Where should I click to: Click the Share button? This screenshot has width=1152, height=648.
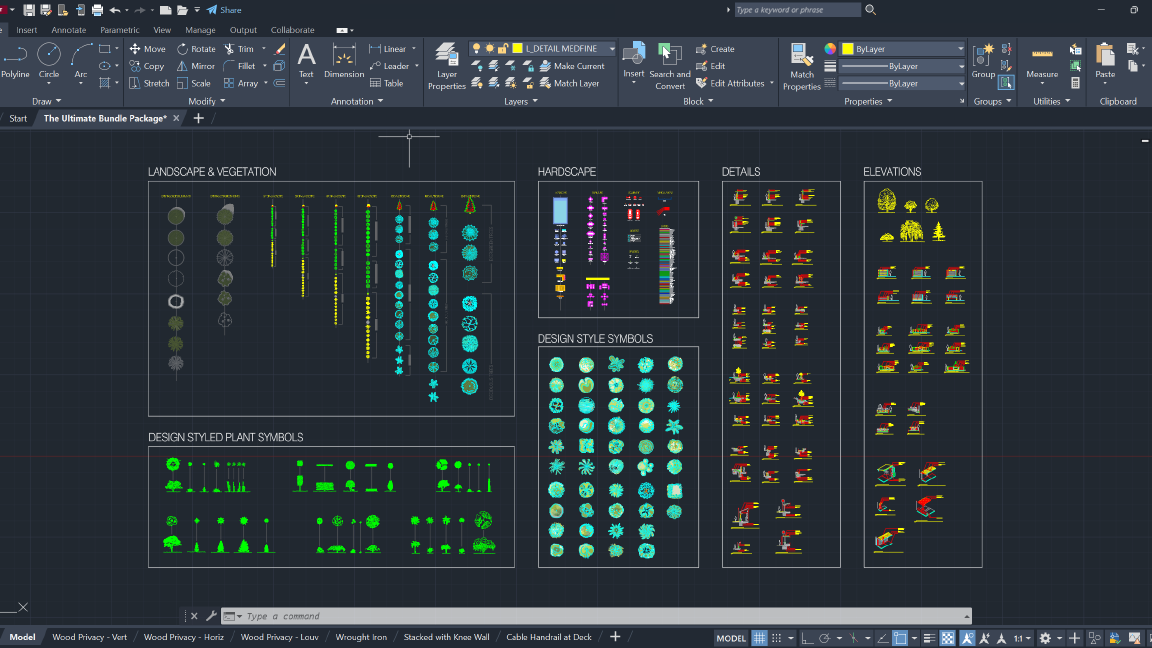point(224,10)
